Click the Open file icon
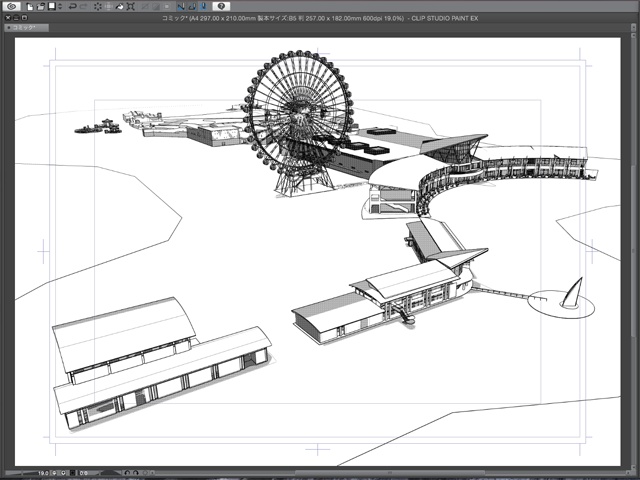 tap(40, 7)
